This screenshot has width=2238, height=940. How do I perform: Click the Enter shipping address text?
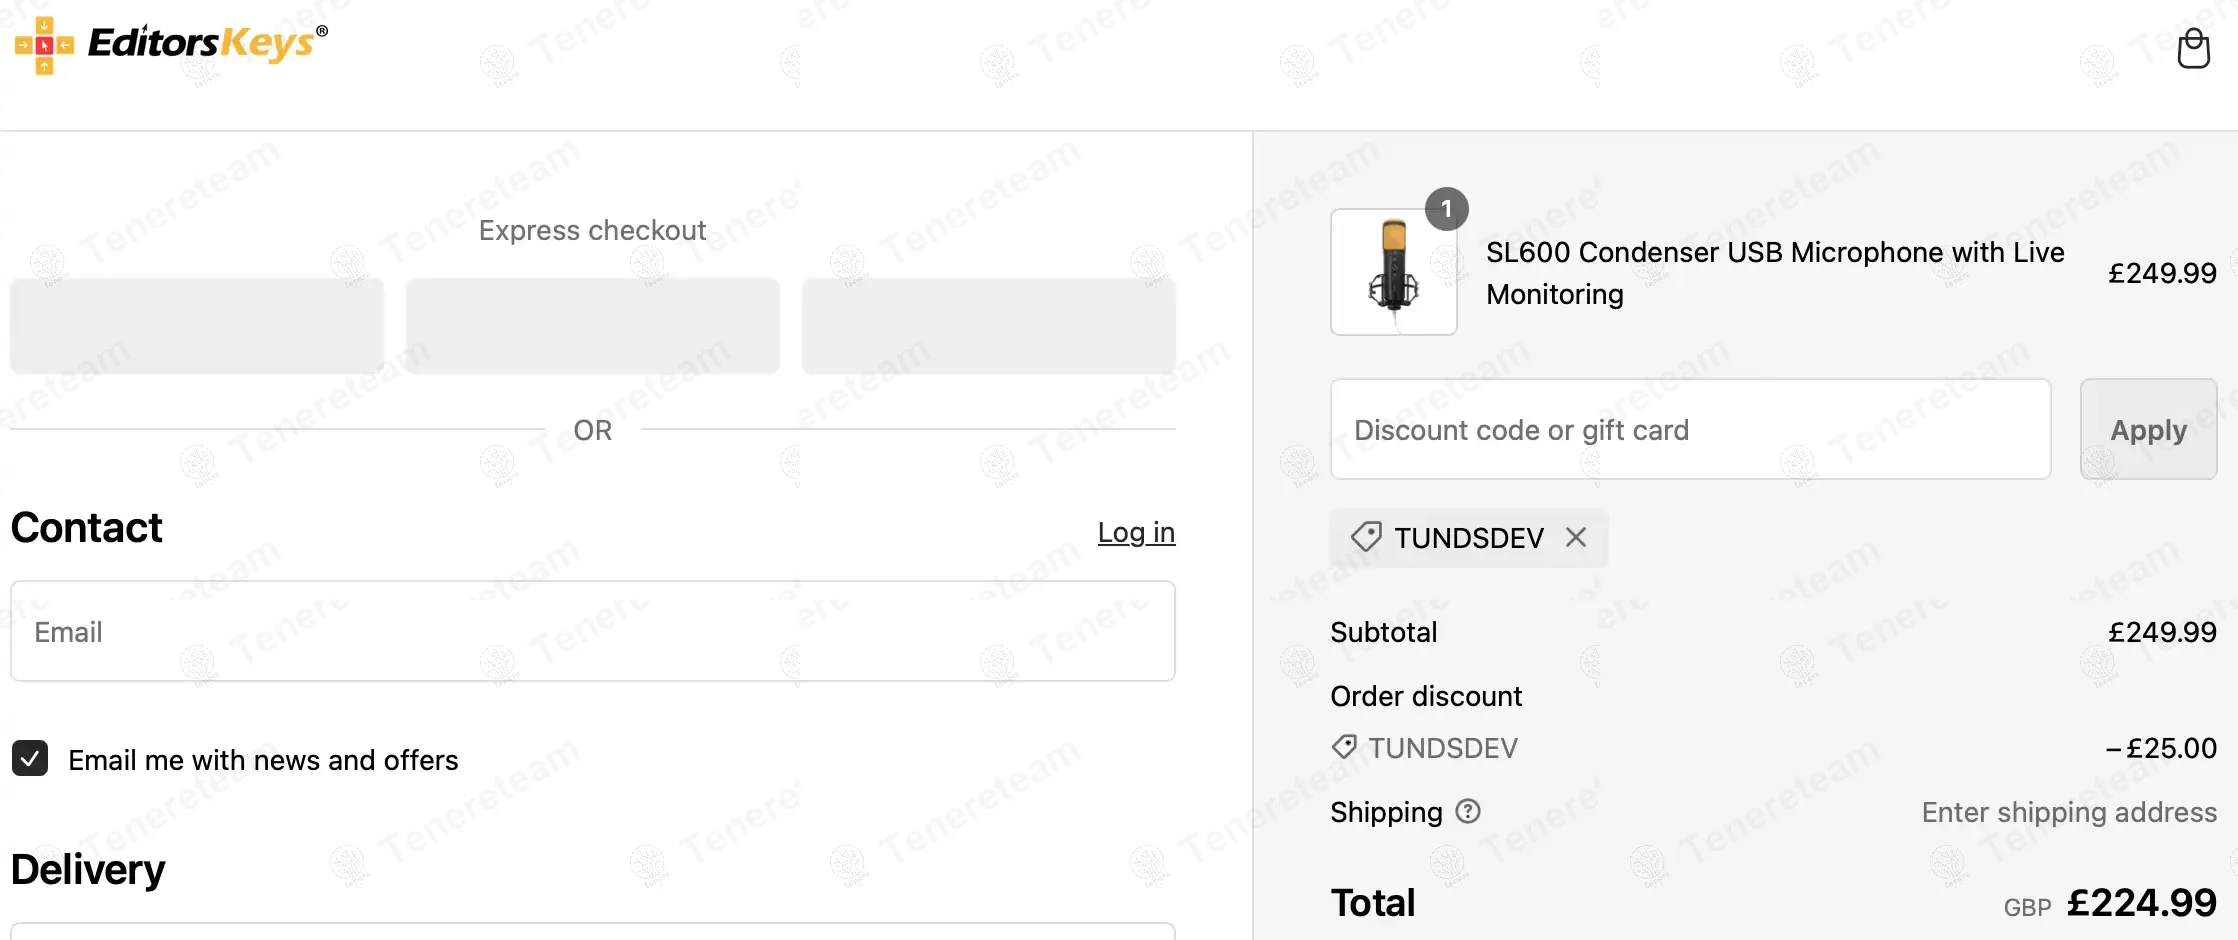[x=2068, y=812]
